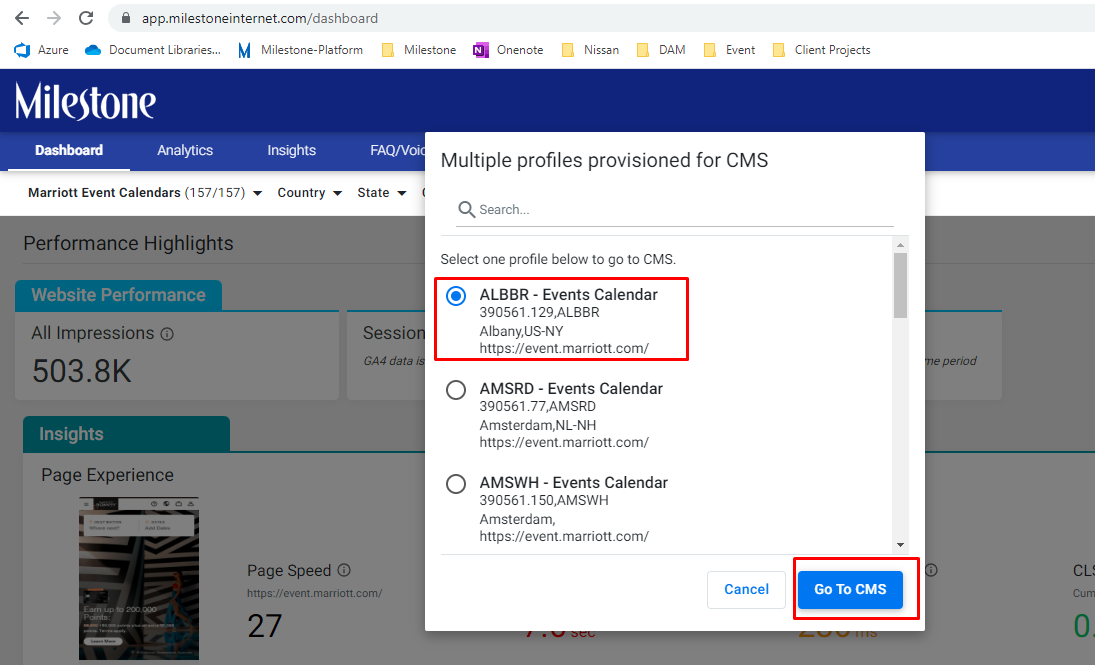
Task: Click the ALBBR profile URL text
Action: pyautogui.click(x=564, y=348)
